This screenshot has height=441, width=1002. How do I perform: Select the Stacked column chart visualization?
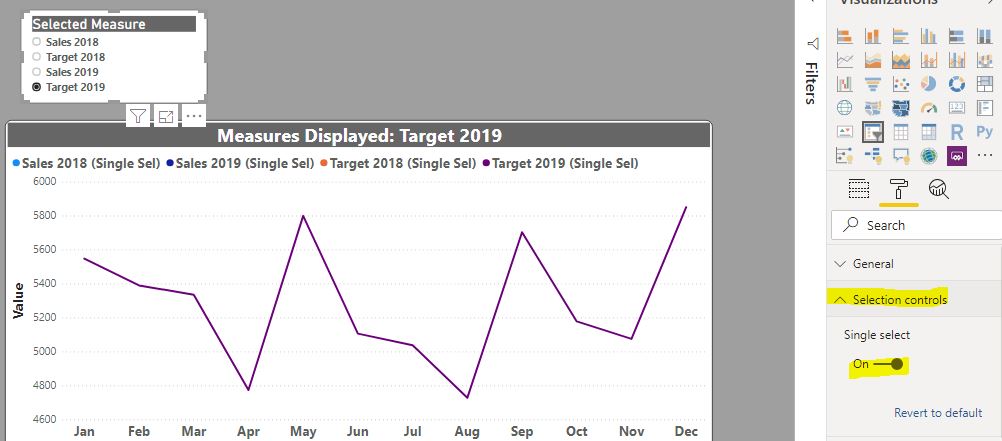(872, 36)
